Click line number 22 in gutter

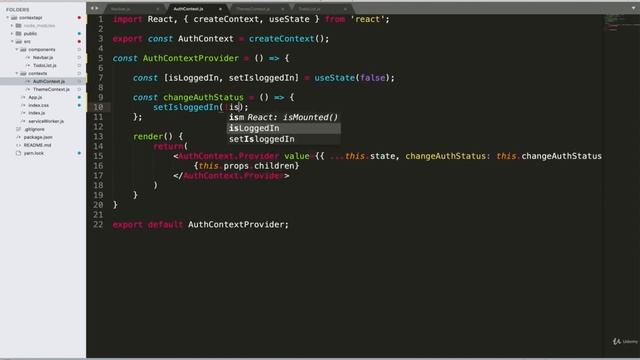pyautogui.click(x=98, y=224)
